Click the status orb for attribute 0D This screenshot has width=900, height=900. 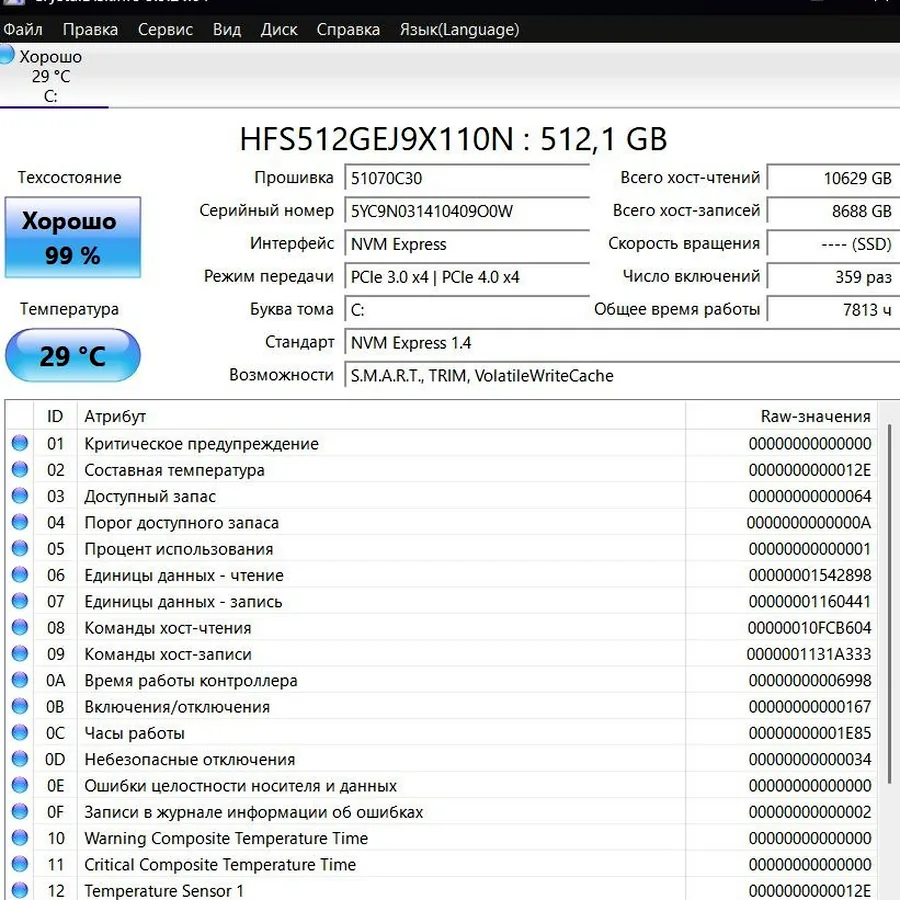pyautogui.click(x=20, y=759)
